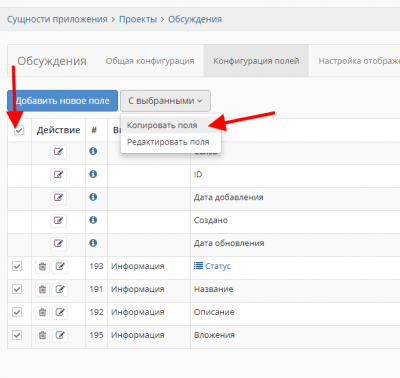This screenshot has height=378, width=400.
Task: Switch to Общая конфигурация tab
Action: click(x=150, y=61)
